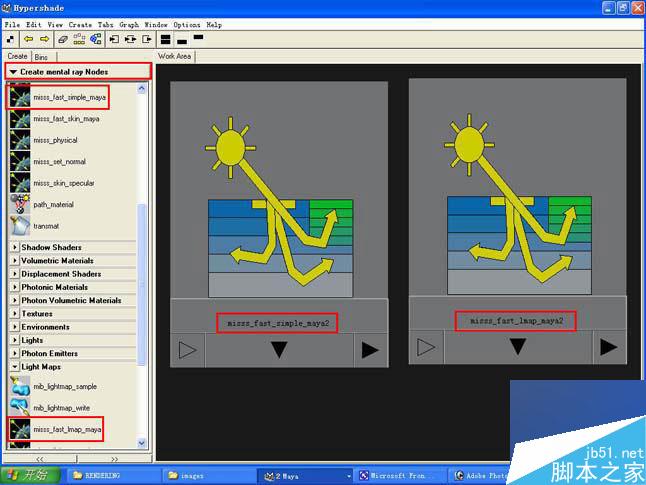This screenshot has height=485, width=646.
Task: Click solid output triangle on misss_fast_simple_maya2 node
Action: [x=370, y=350]
